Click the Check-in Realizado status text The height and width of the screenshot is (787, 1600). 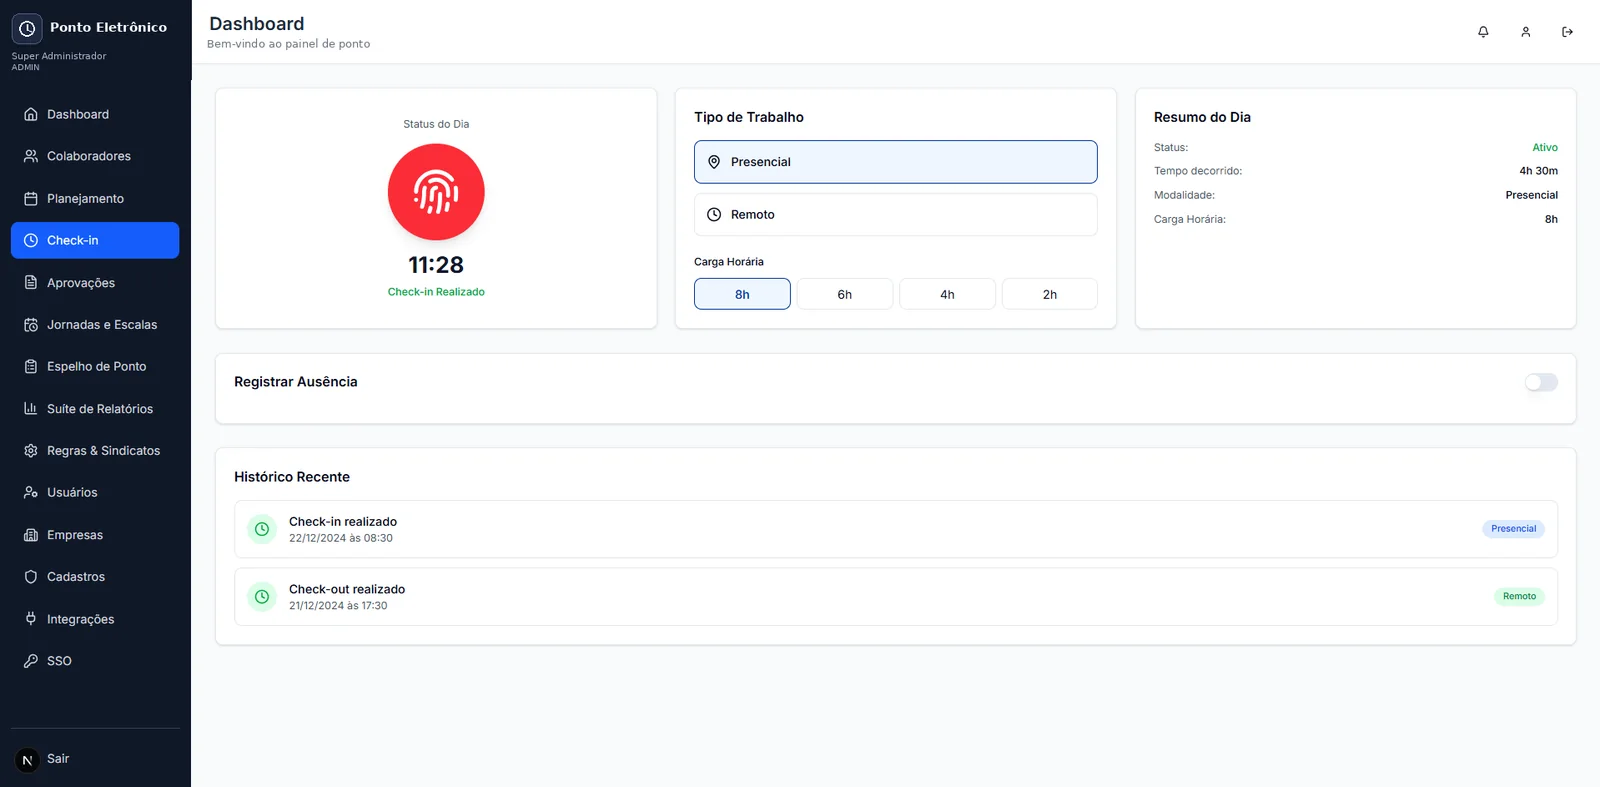pyautogui.click(x=436, y=292)
